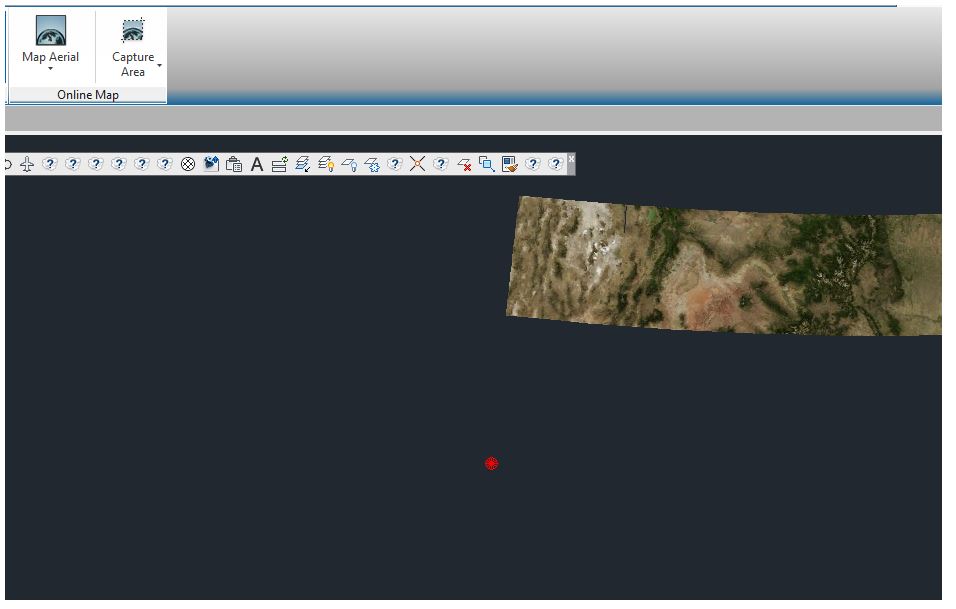Select the letter A text tool

(x=257, y=164)
